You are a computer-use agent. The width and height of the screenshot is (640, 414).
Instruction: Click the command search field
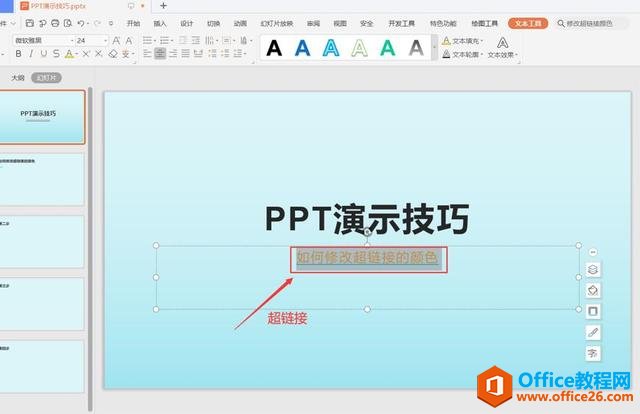pyautogui.click(x=592, y=24)
